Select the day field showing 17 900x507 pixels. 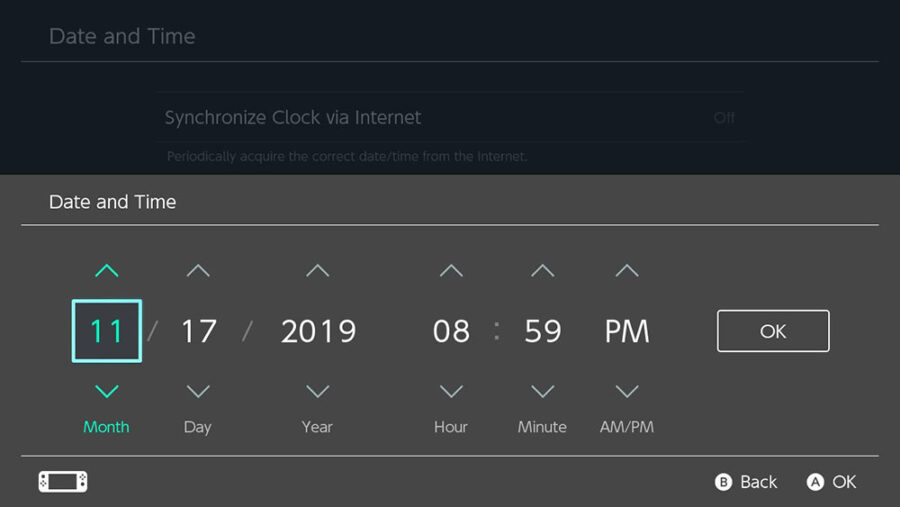click(198, 331)
